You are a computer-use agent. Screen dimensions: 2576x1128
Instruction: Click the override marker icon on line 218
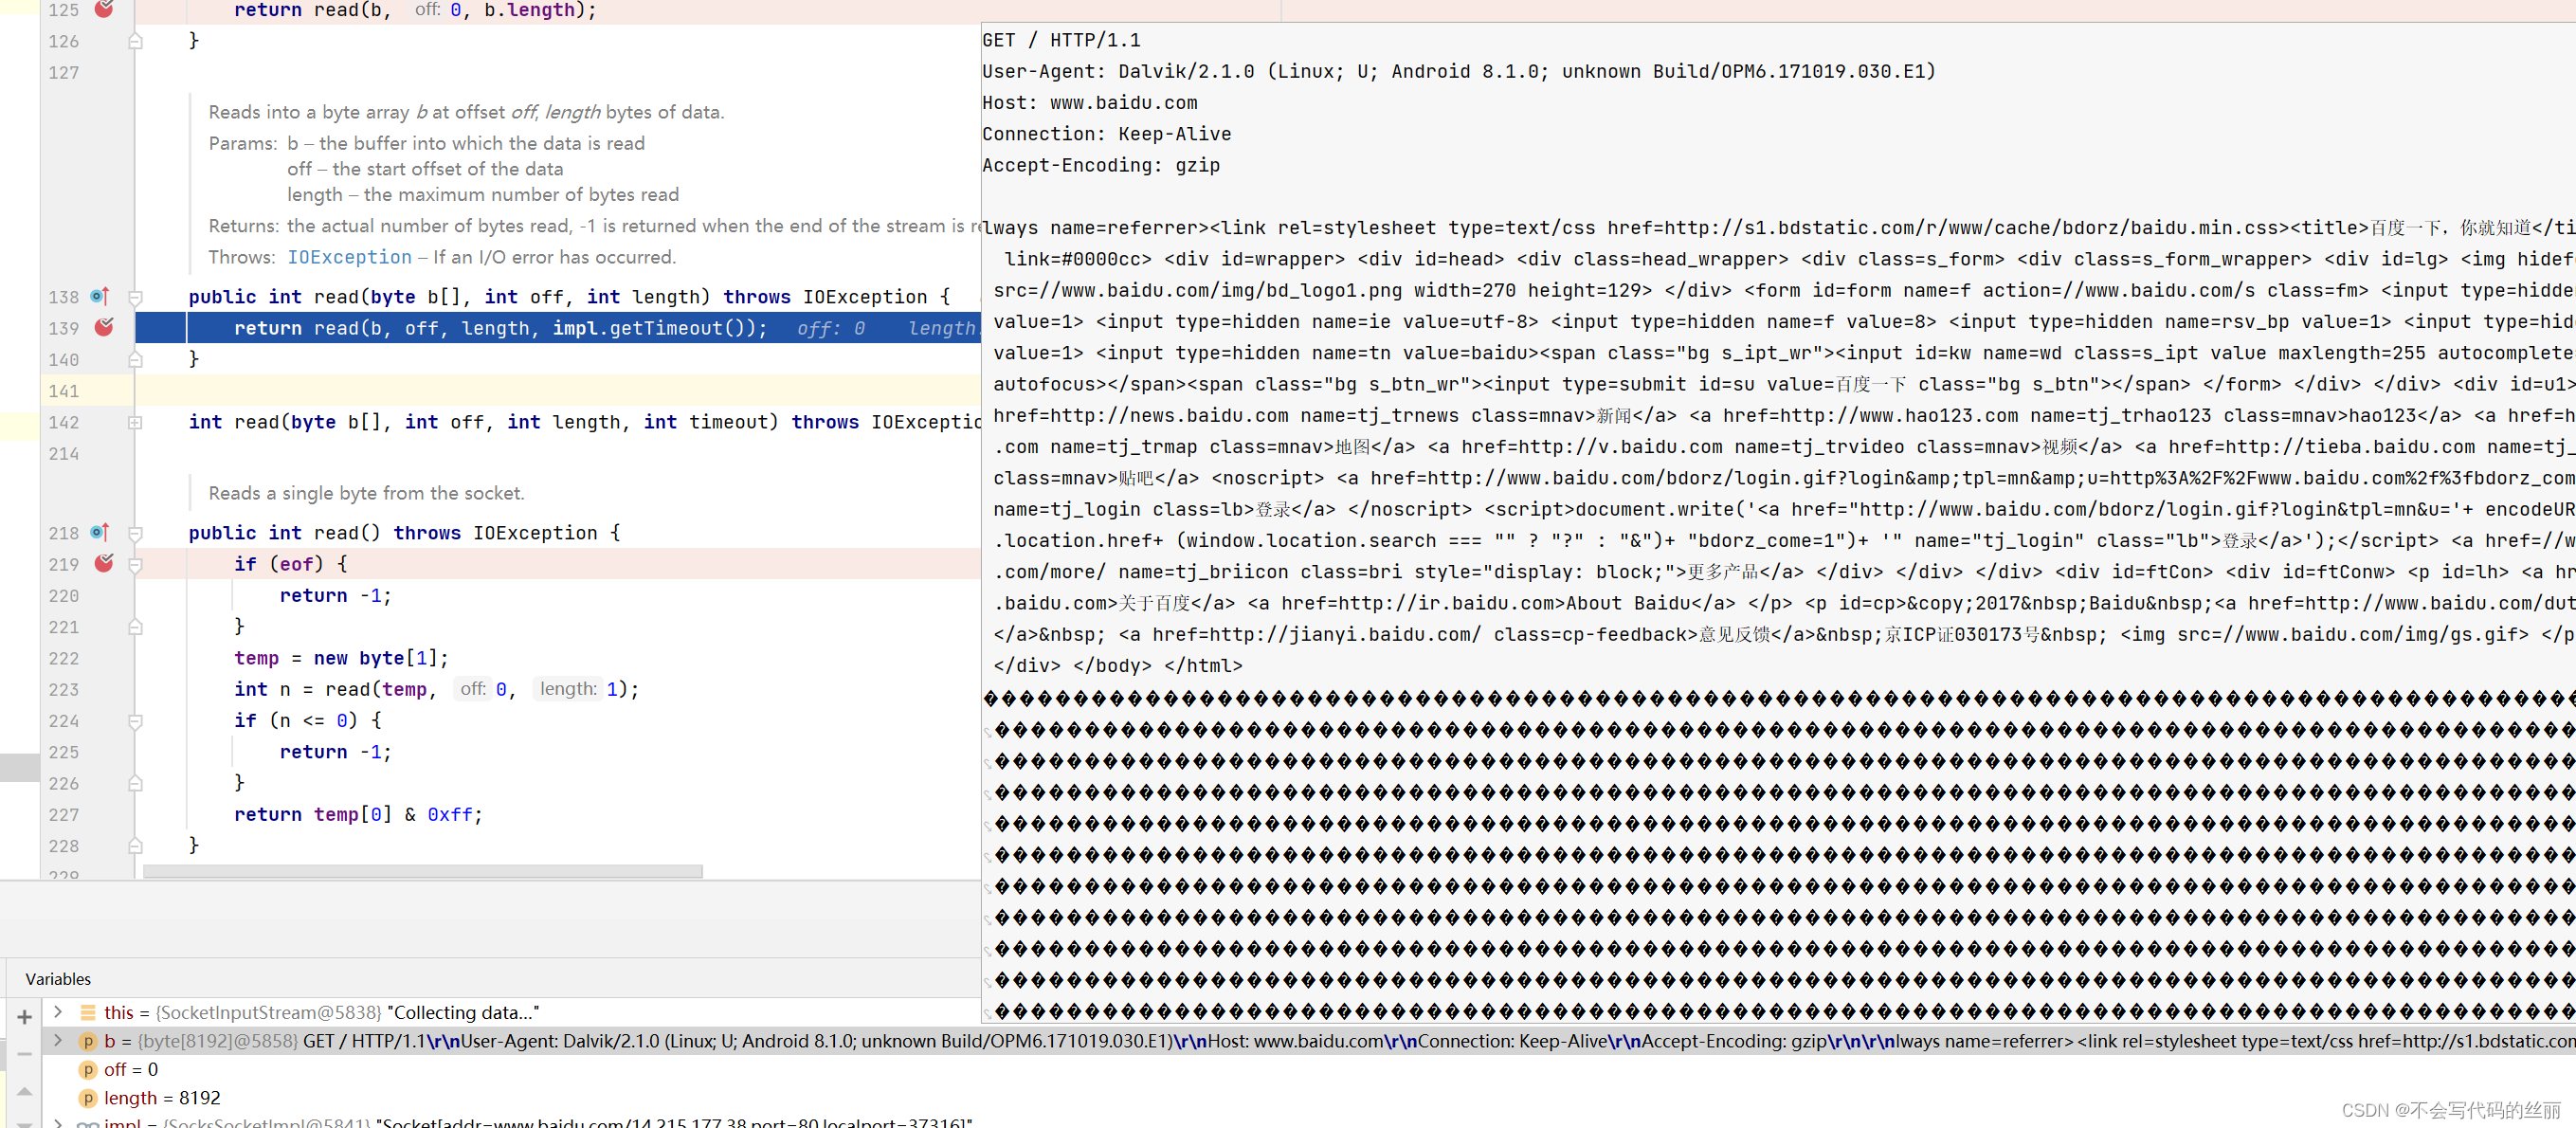99,532
